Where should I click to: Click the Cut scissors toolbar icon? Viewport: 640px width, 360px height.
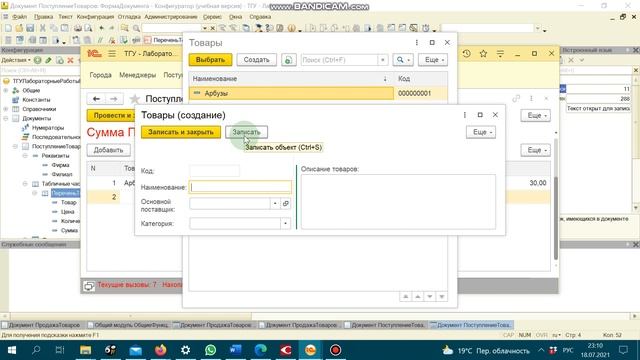[42, 28]
